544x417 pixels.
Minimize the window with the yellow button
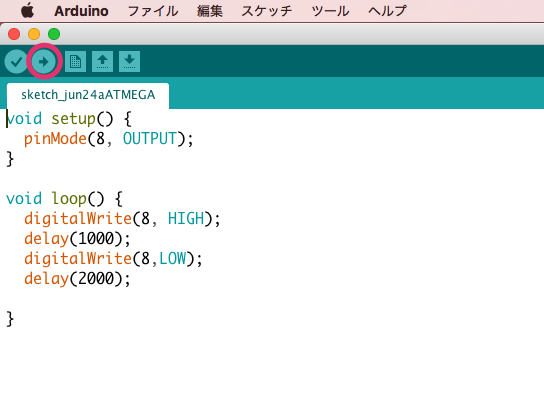pyautogui.click(x=34, y=34)
